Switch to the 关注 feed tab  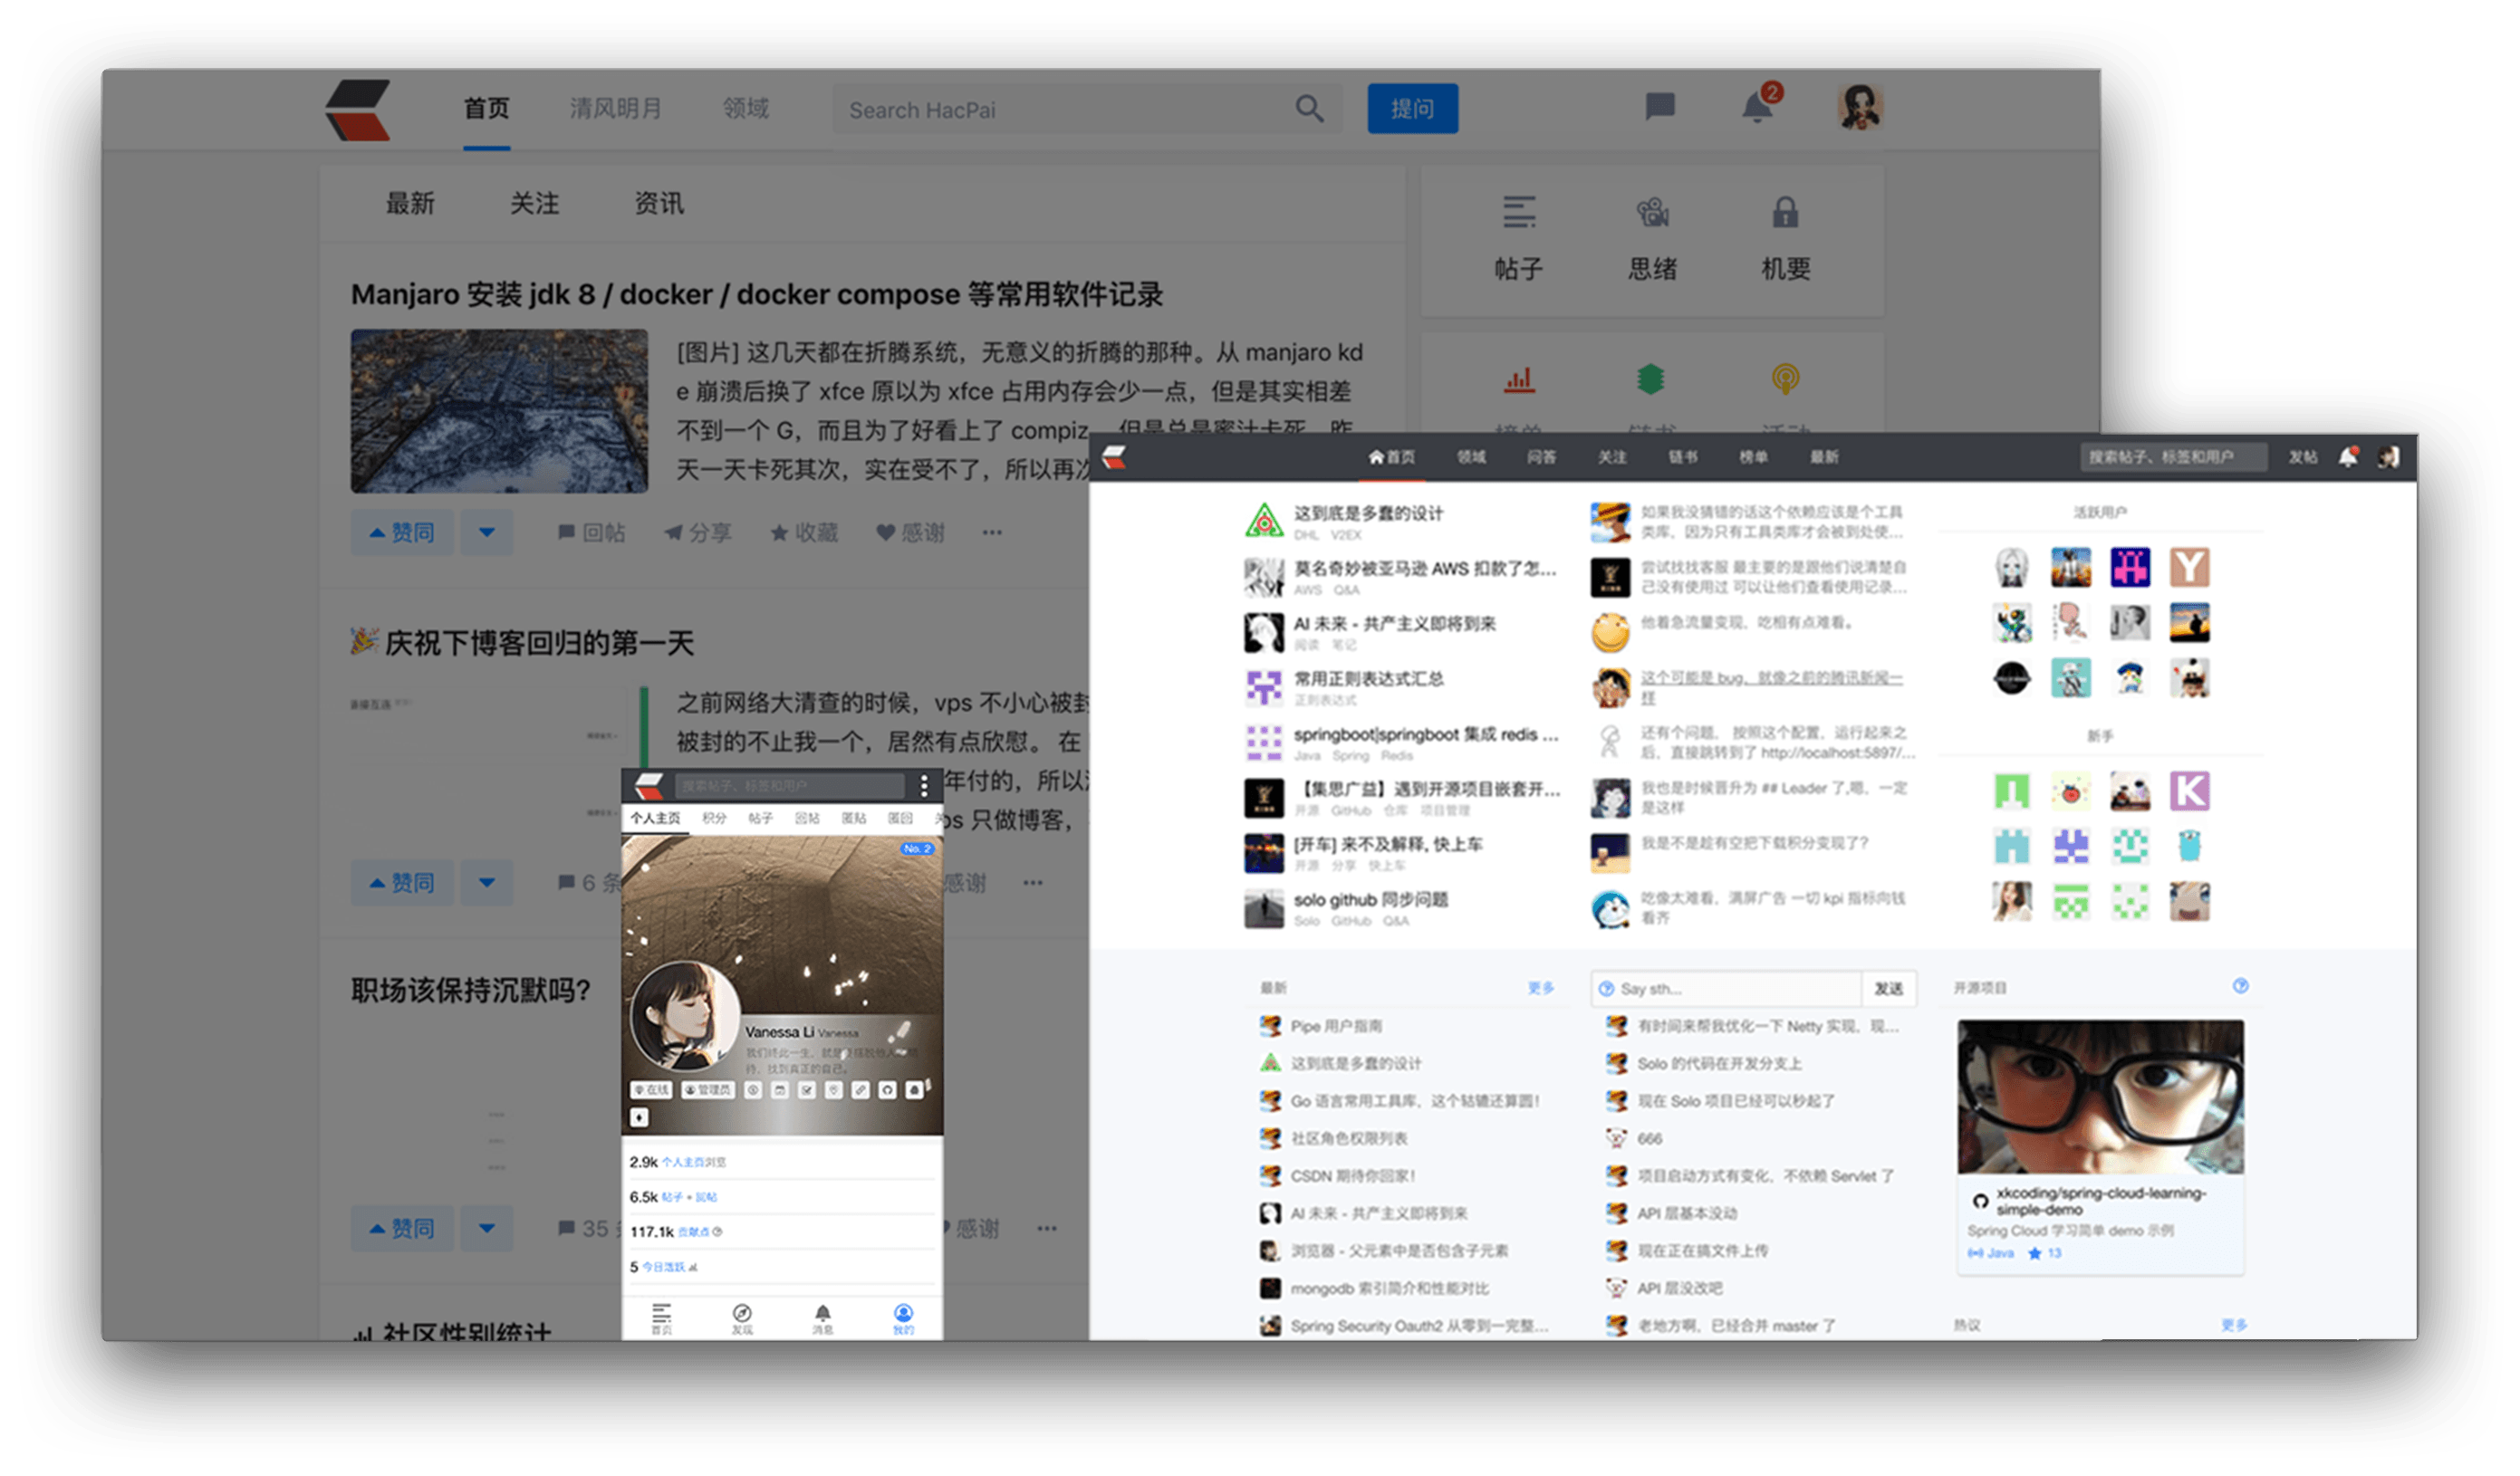coord(534,204)
